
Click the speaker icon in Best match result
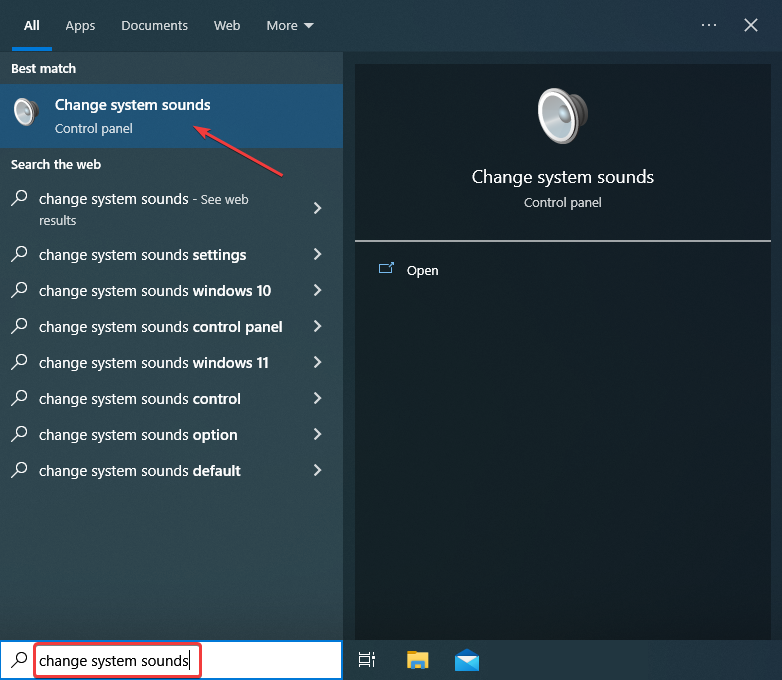click(x=26, y=112)
